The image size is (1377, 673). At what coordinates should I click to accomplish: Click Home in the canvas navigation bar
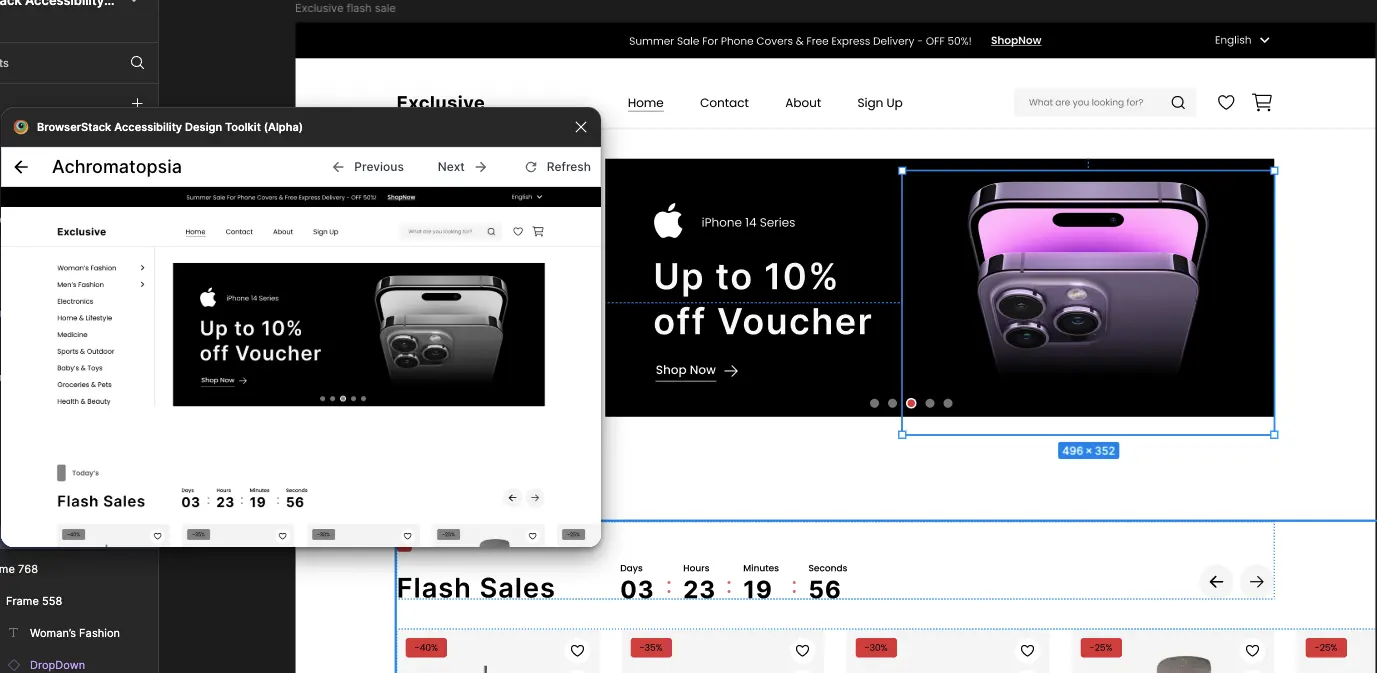coord(645,103)
